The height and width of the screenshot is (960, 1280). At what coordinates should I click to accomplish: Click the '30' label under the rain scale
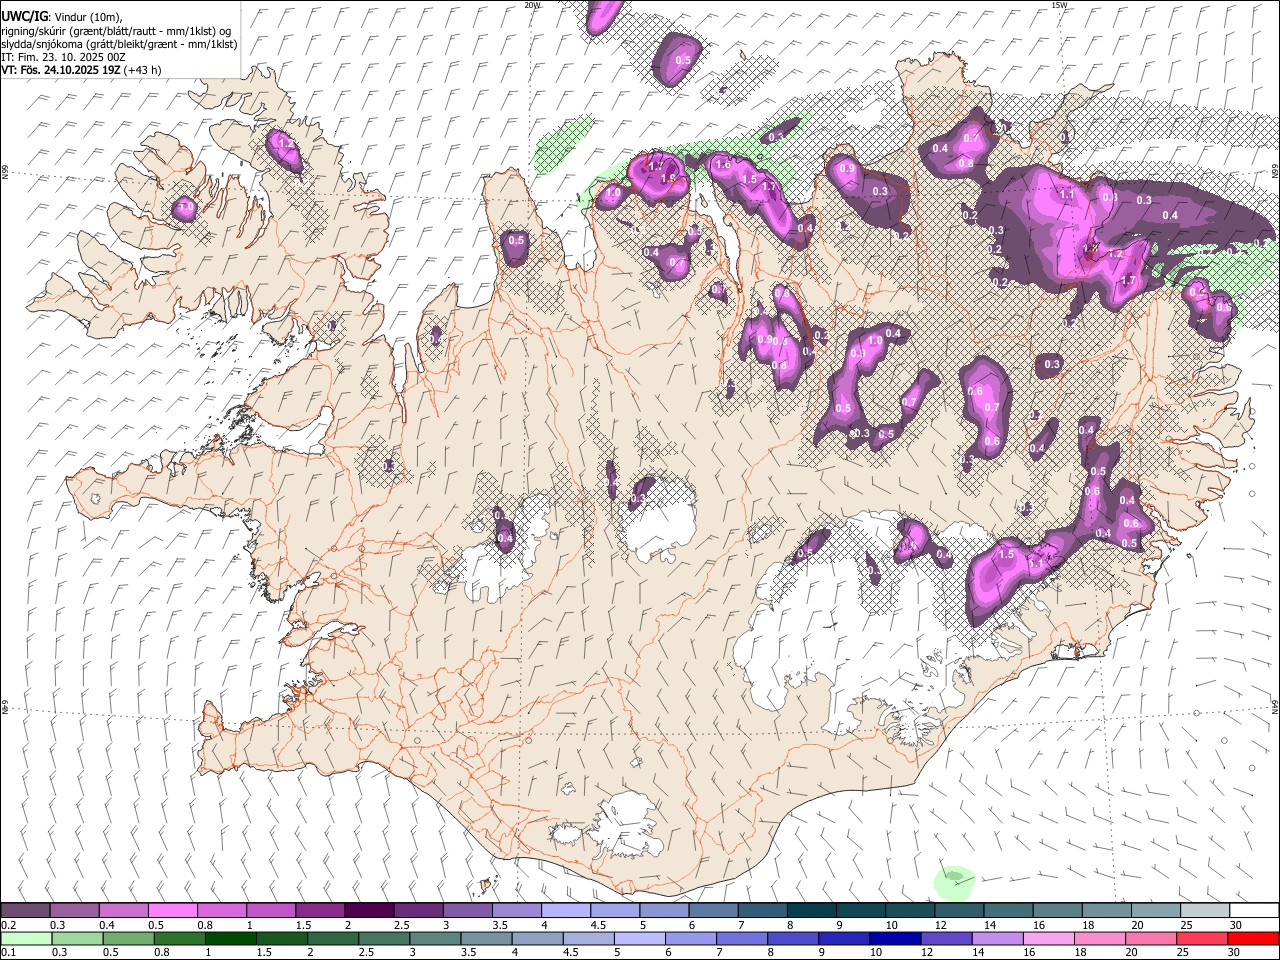[1235, 952]
